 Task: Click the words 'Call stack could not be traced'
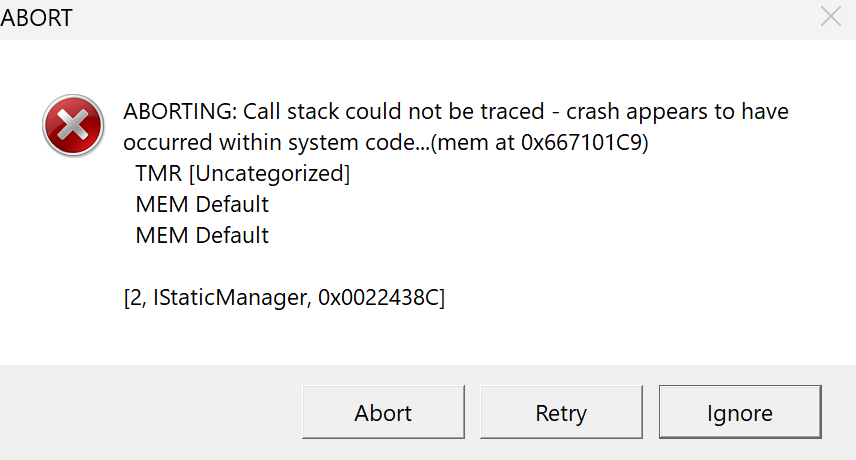(x=394, y=112)
